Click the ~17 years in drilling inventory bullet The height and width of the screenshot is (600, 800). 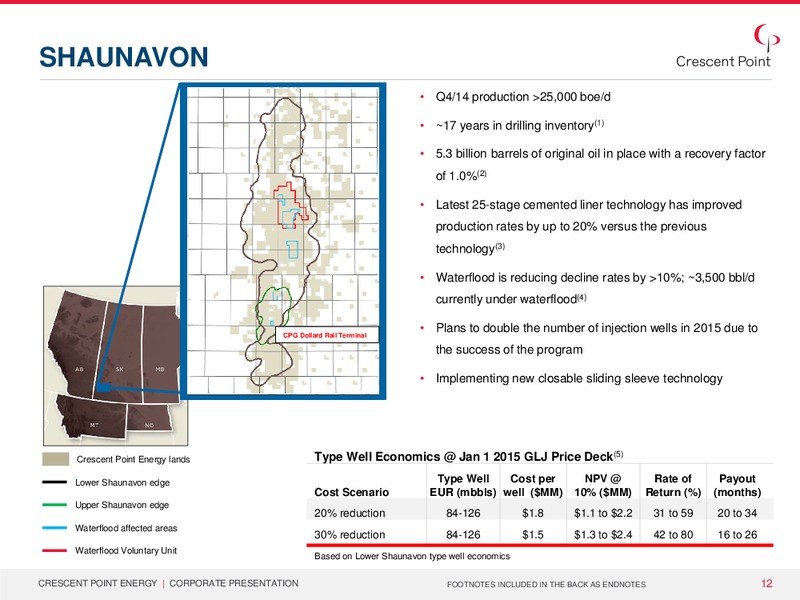519,126
